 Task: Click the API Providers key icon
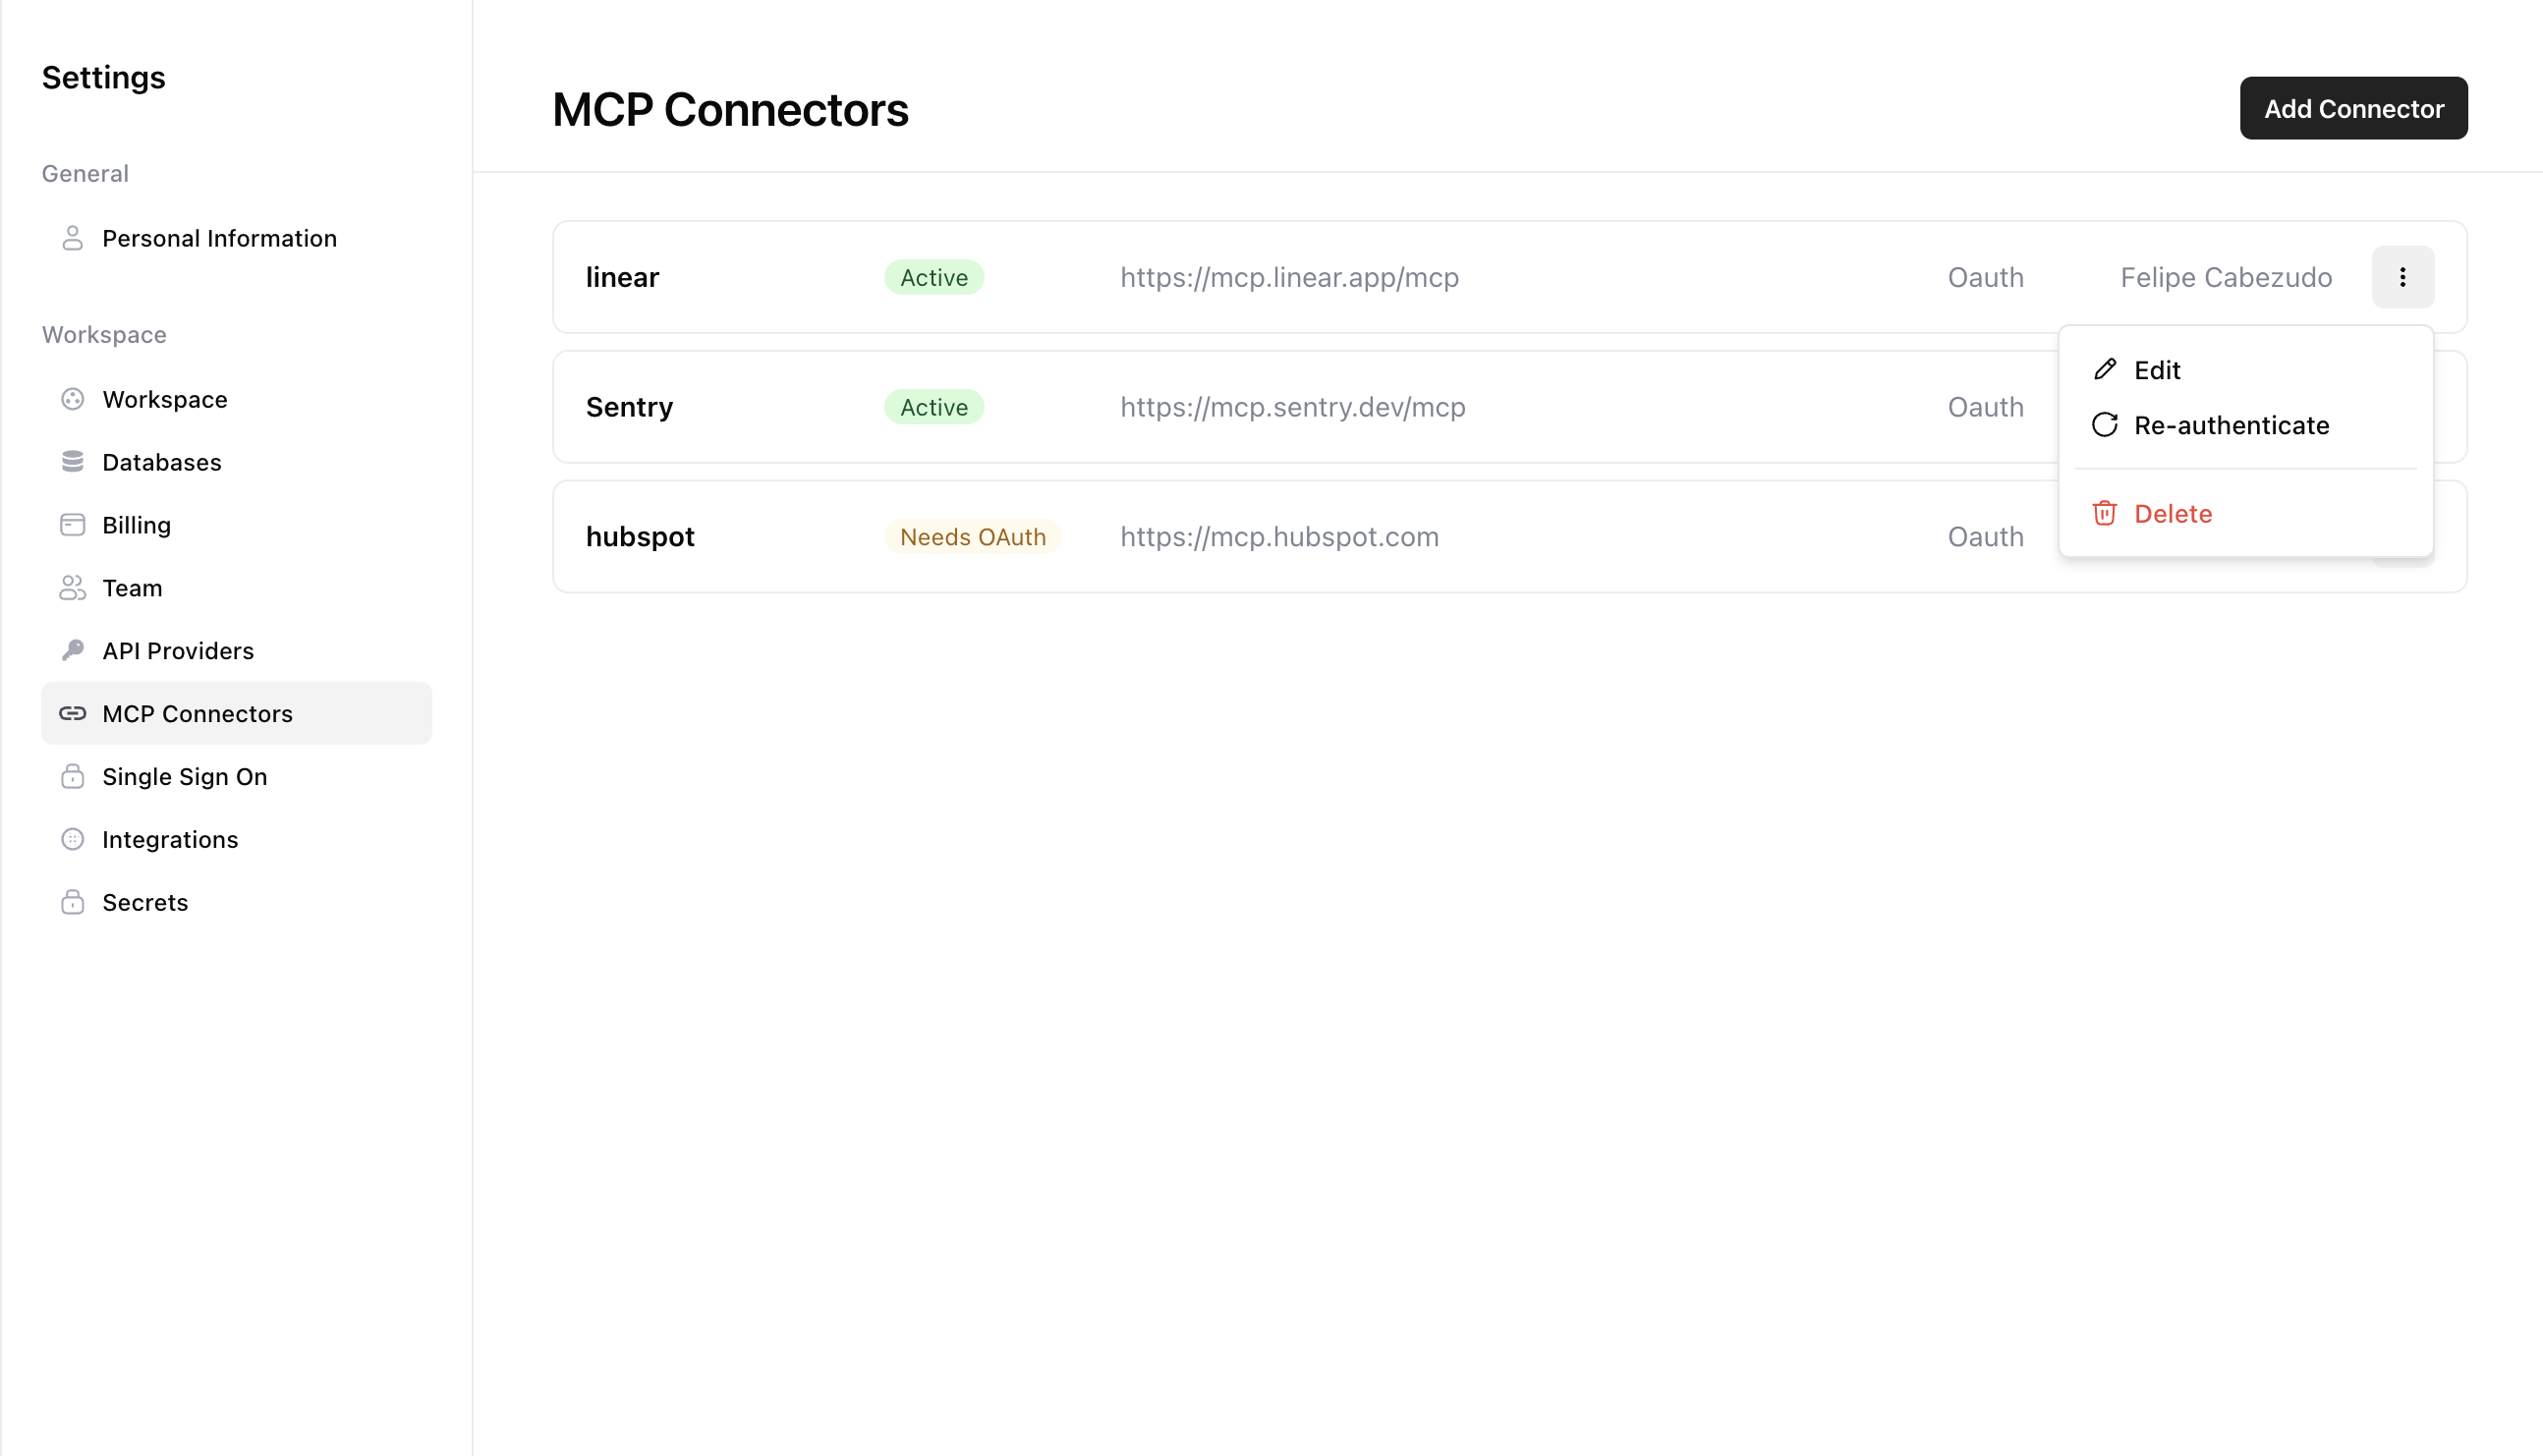tap(72, 651)
